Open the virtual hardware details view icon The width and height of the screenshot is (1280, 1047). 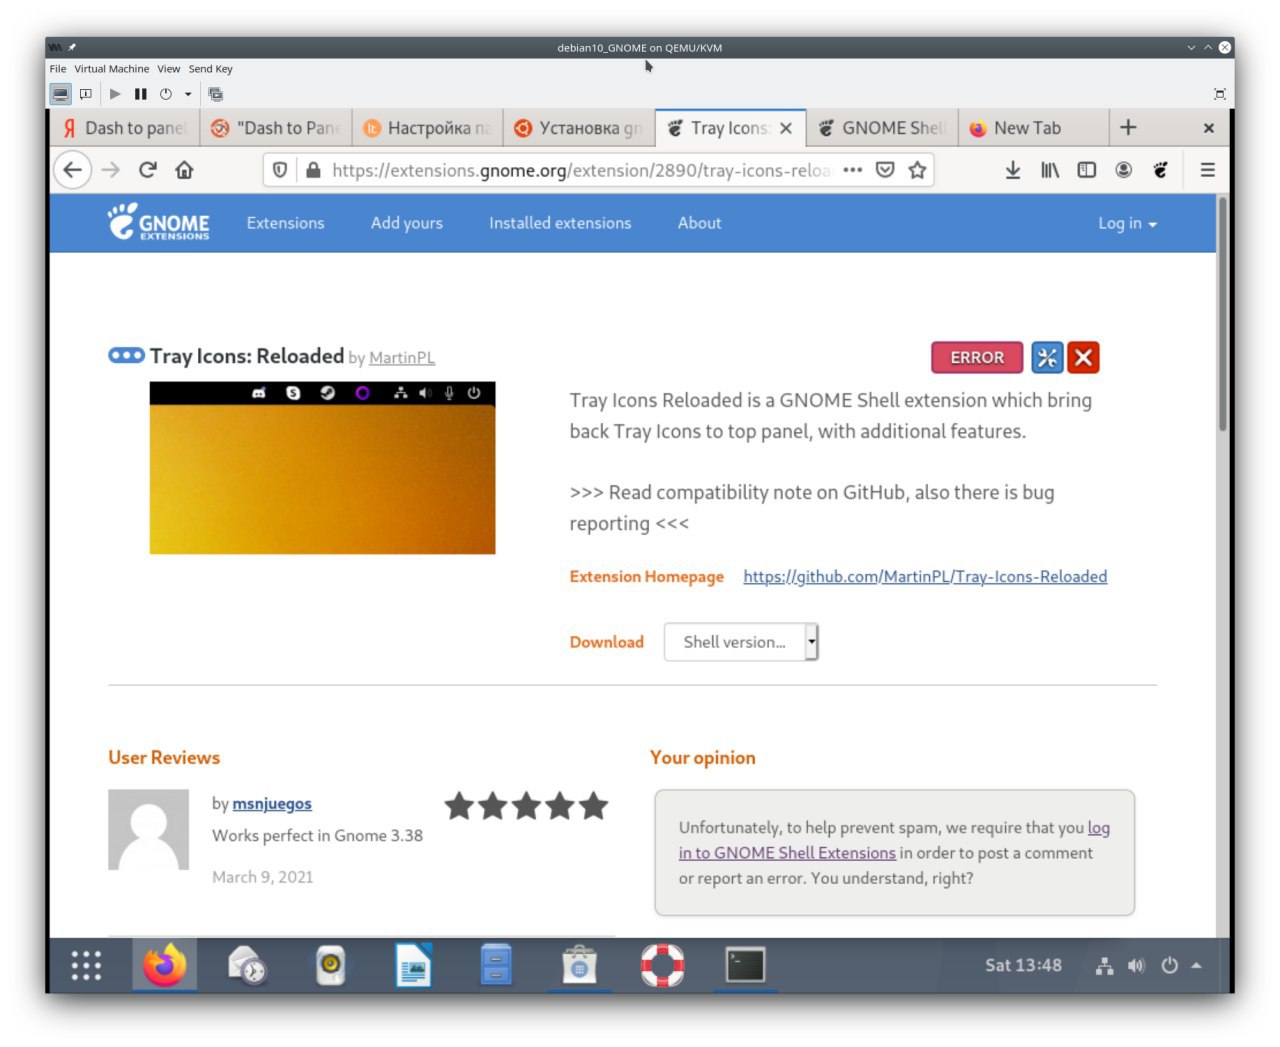tap(86, 94)
